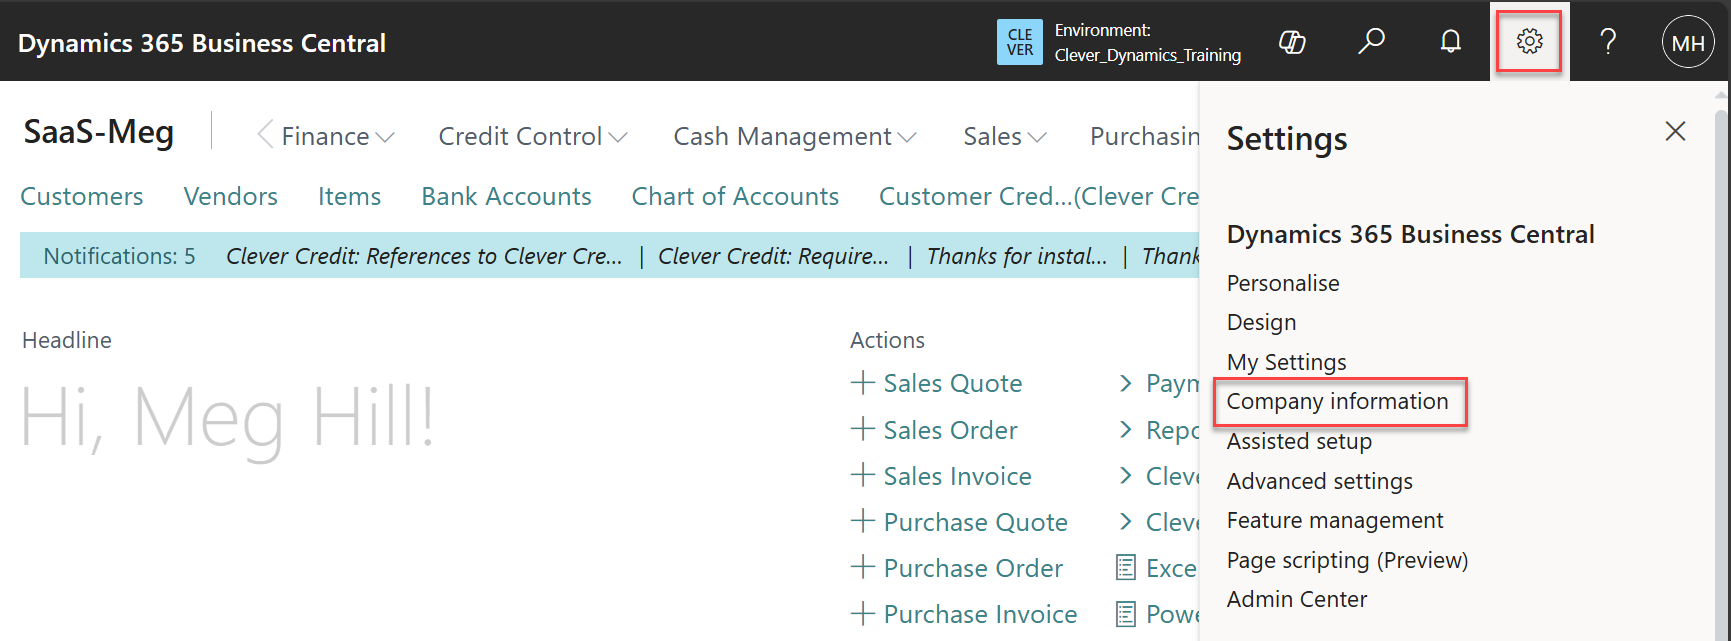Open notification 'Clever Credit: References to Clever Cre...'

(x=424, y=256)
